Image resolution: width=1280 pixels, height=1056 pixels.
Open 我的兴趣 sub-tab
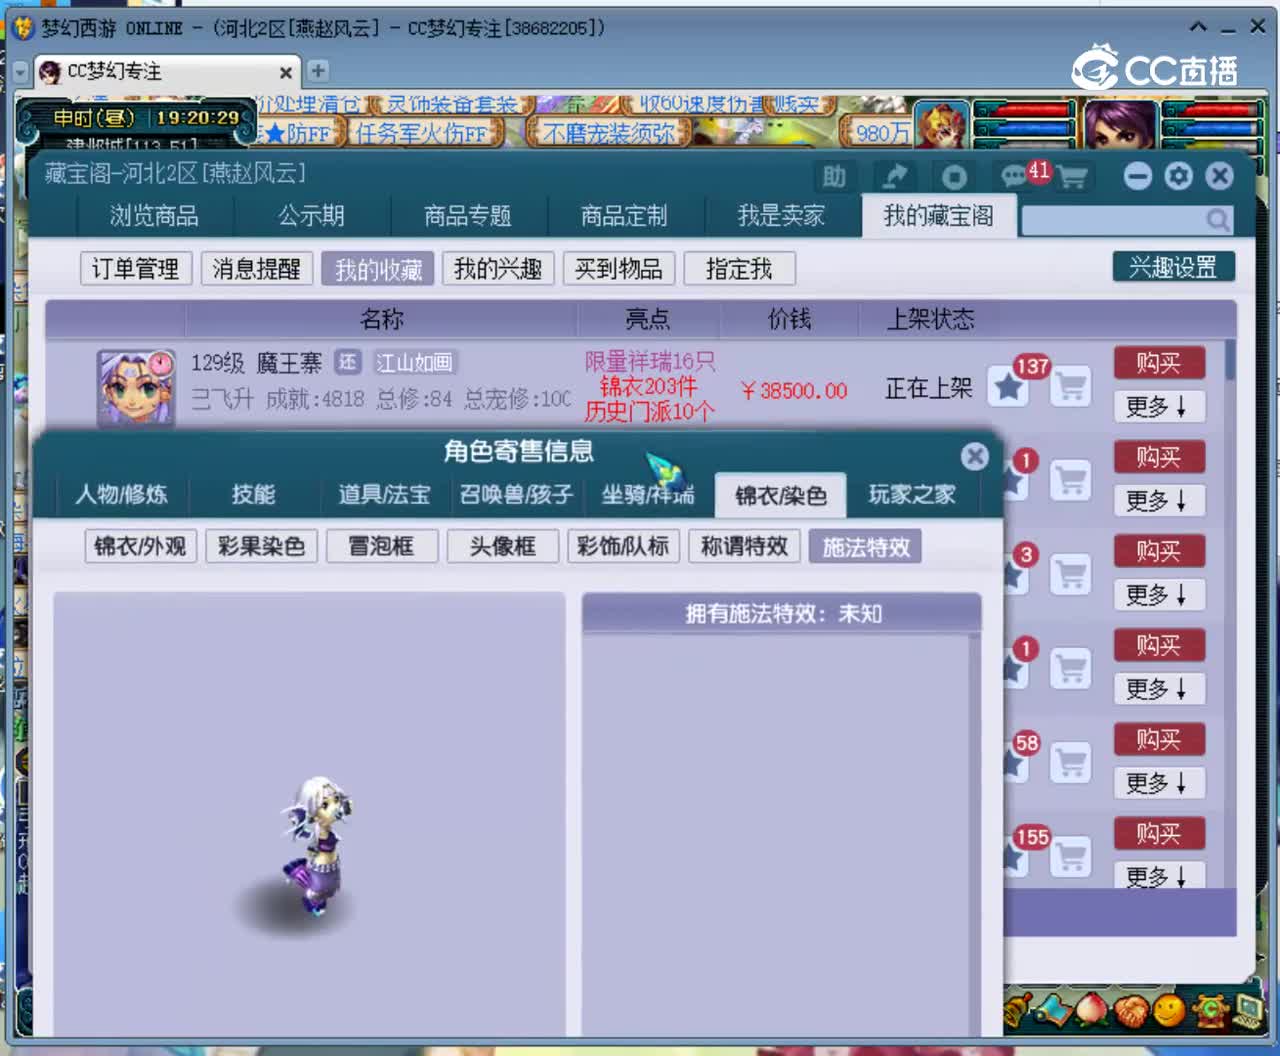click(498, 268)
